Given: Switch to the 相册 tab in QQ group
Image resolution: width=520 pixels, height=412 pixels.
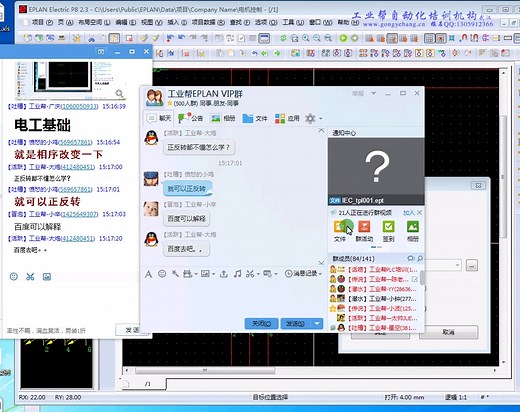Looking at the screenshot, I should tap(223, 118).
